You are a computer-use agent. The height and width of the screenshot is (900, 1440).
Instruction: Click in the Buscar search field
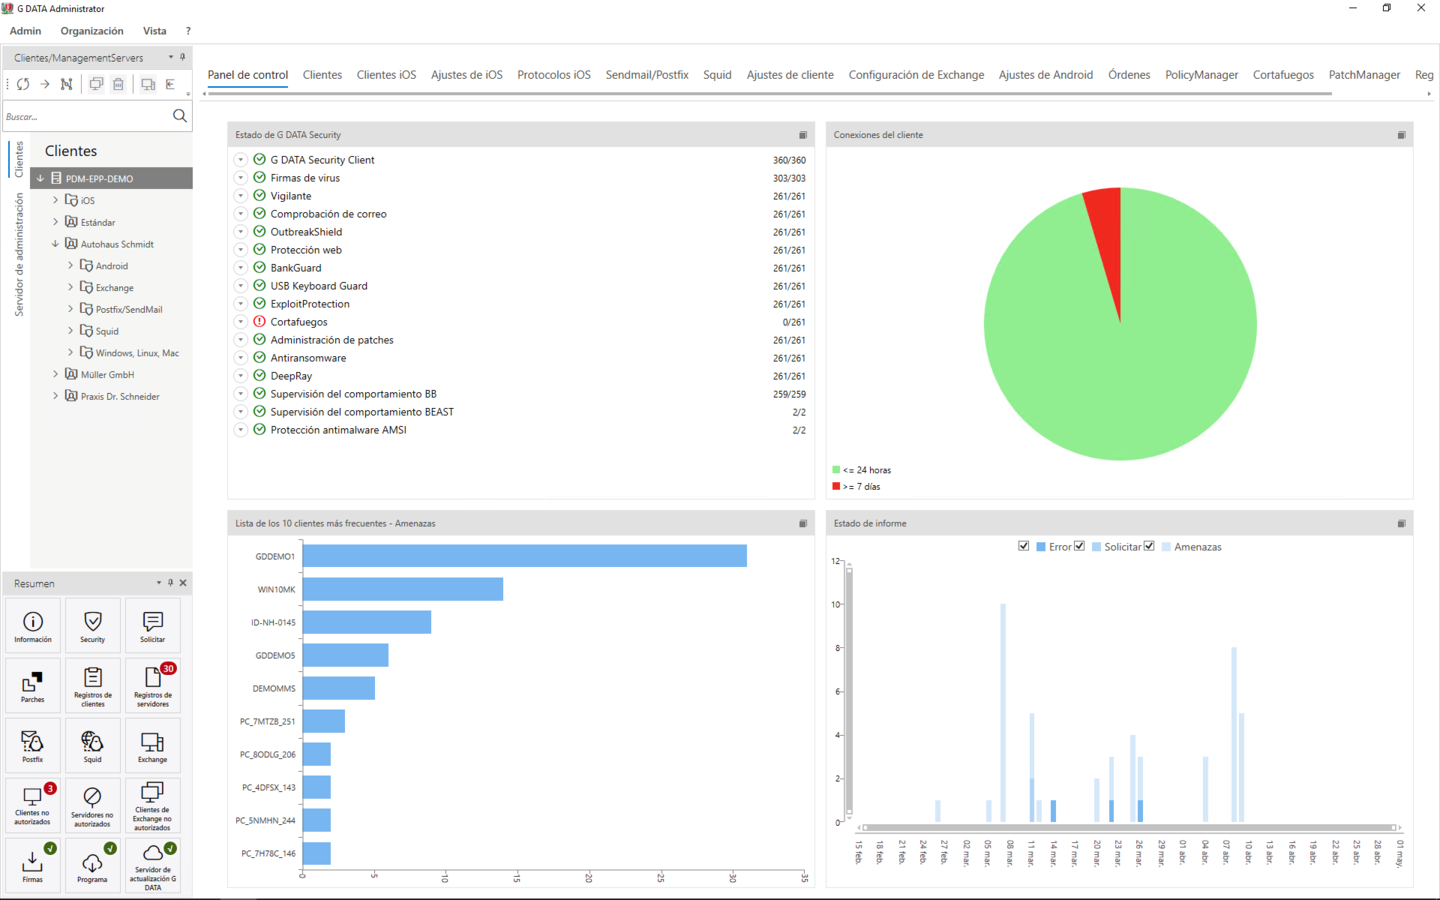pos(85,117)
